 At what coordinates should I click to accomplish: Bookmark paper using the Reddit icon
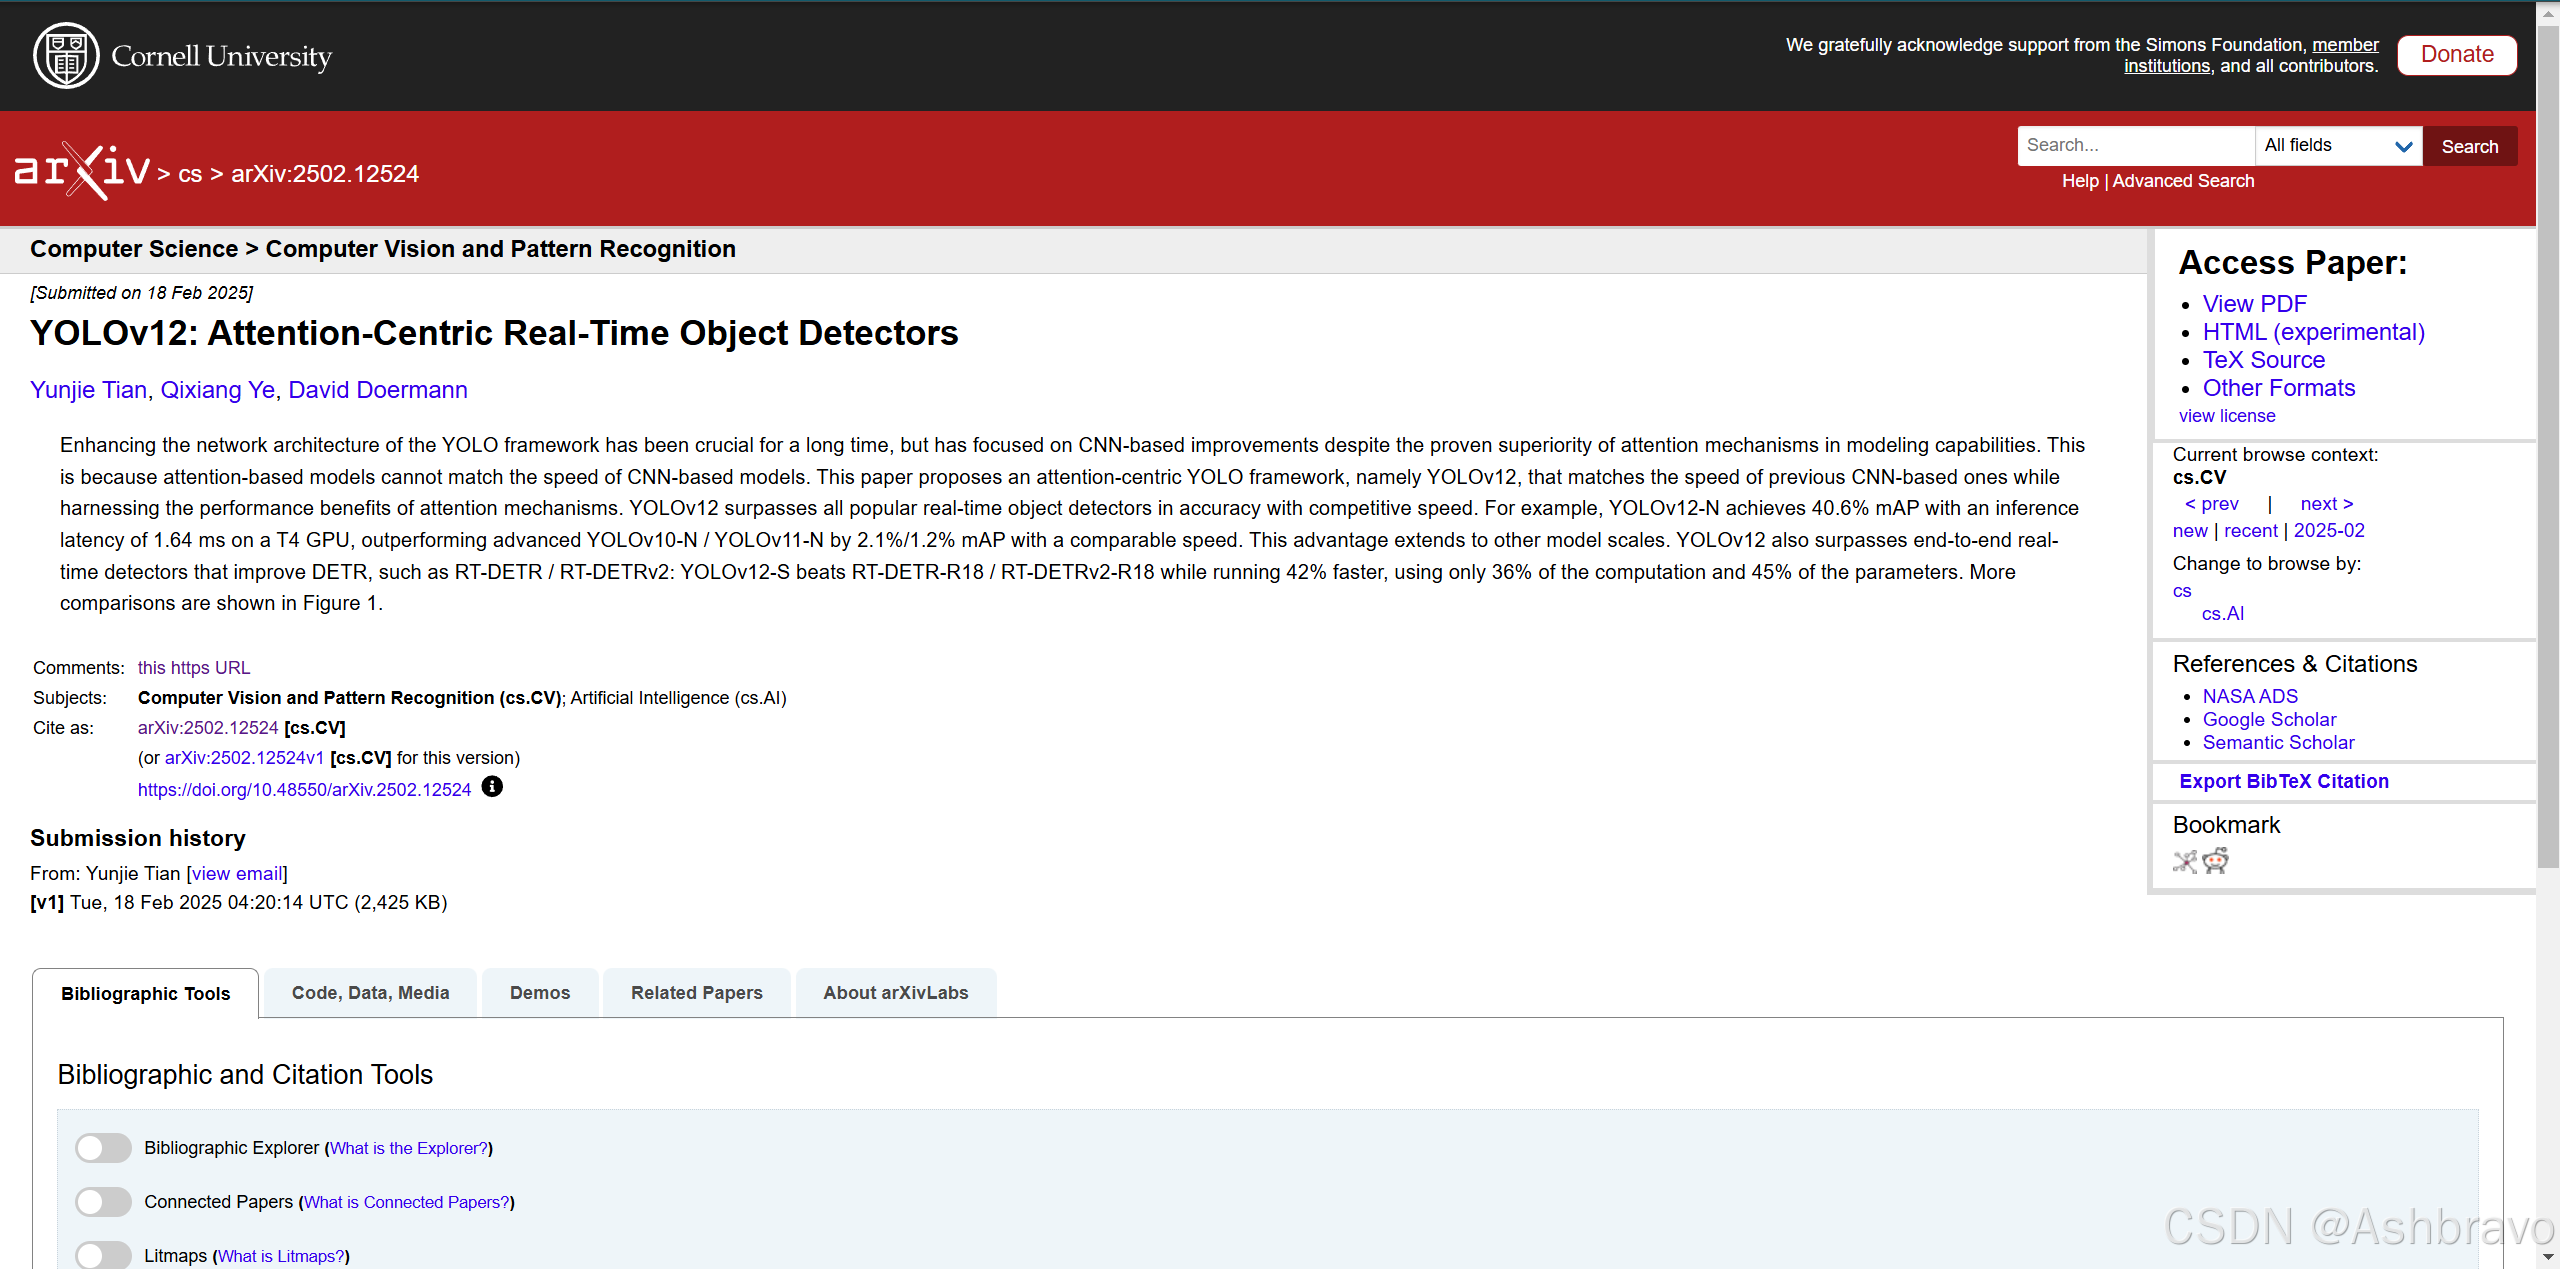tap(2216, 861)
